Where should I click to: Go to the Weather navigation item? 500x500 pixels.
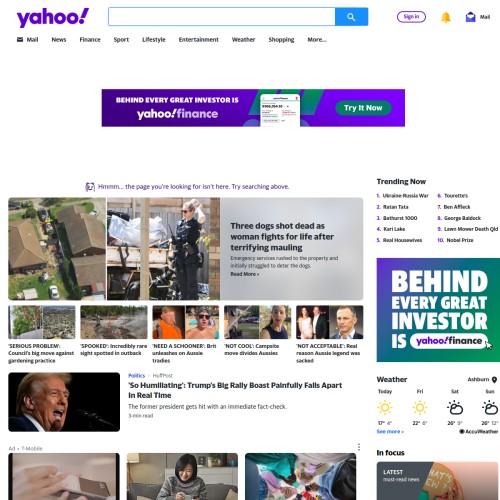[243, 40]
